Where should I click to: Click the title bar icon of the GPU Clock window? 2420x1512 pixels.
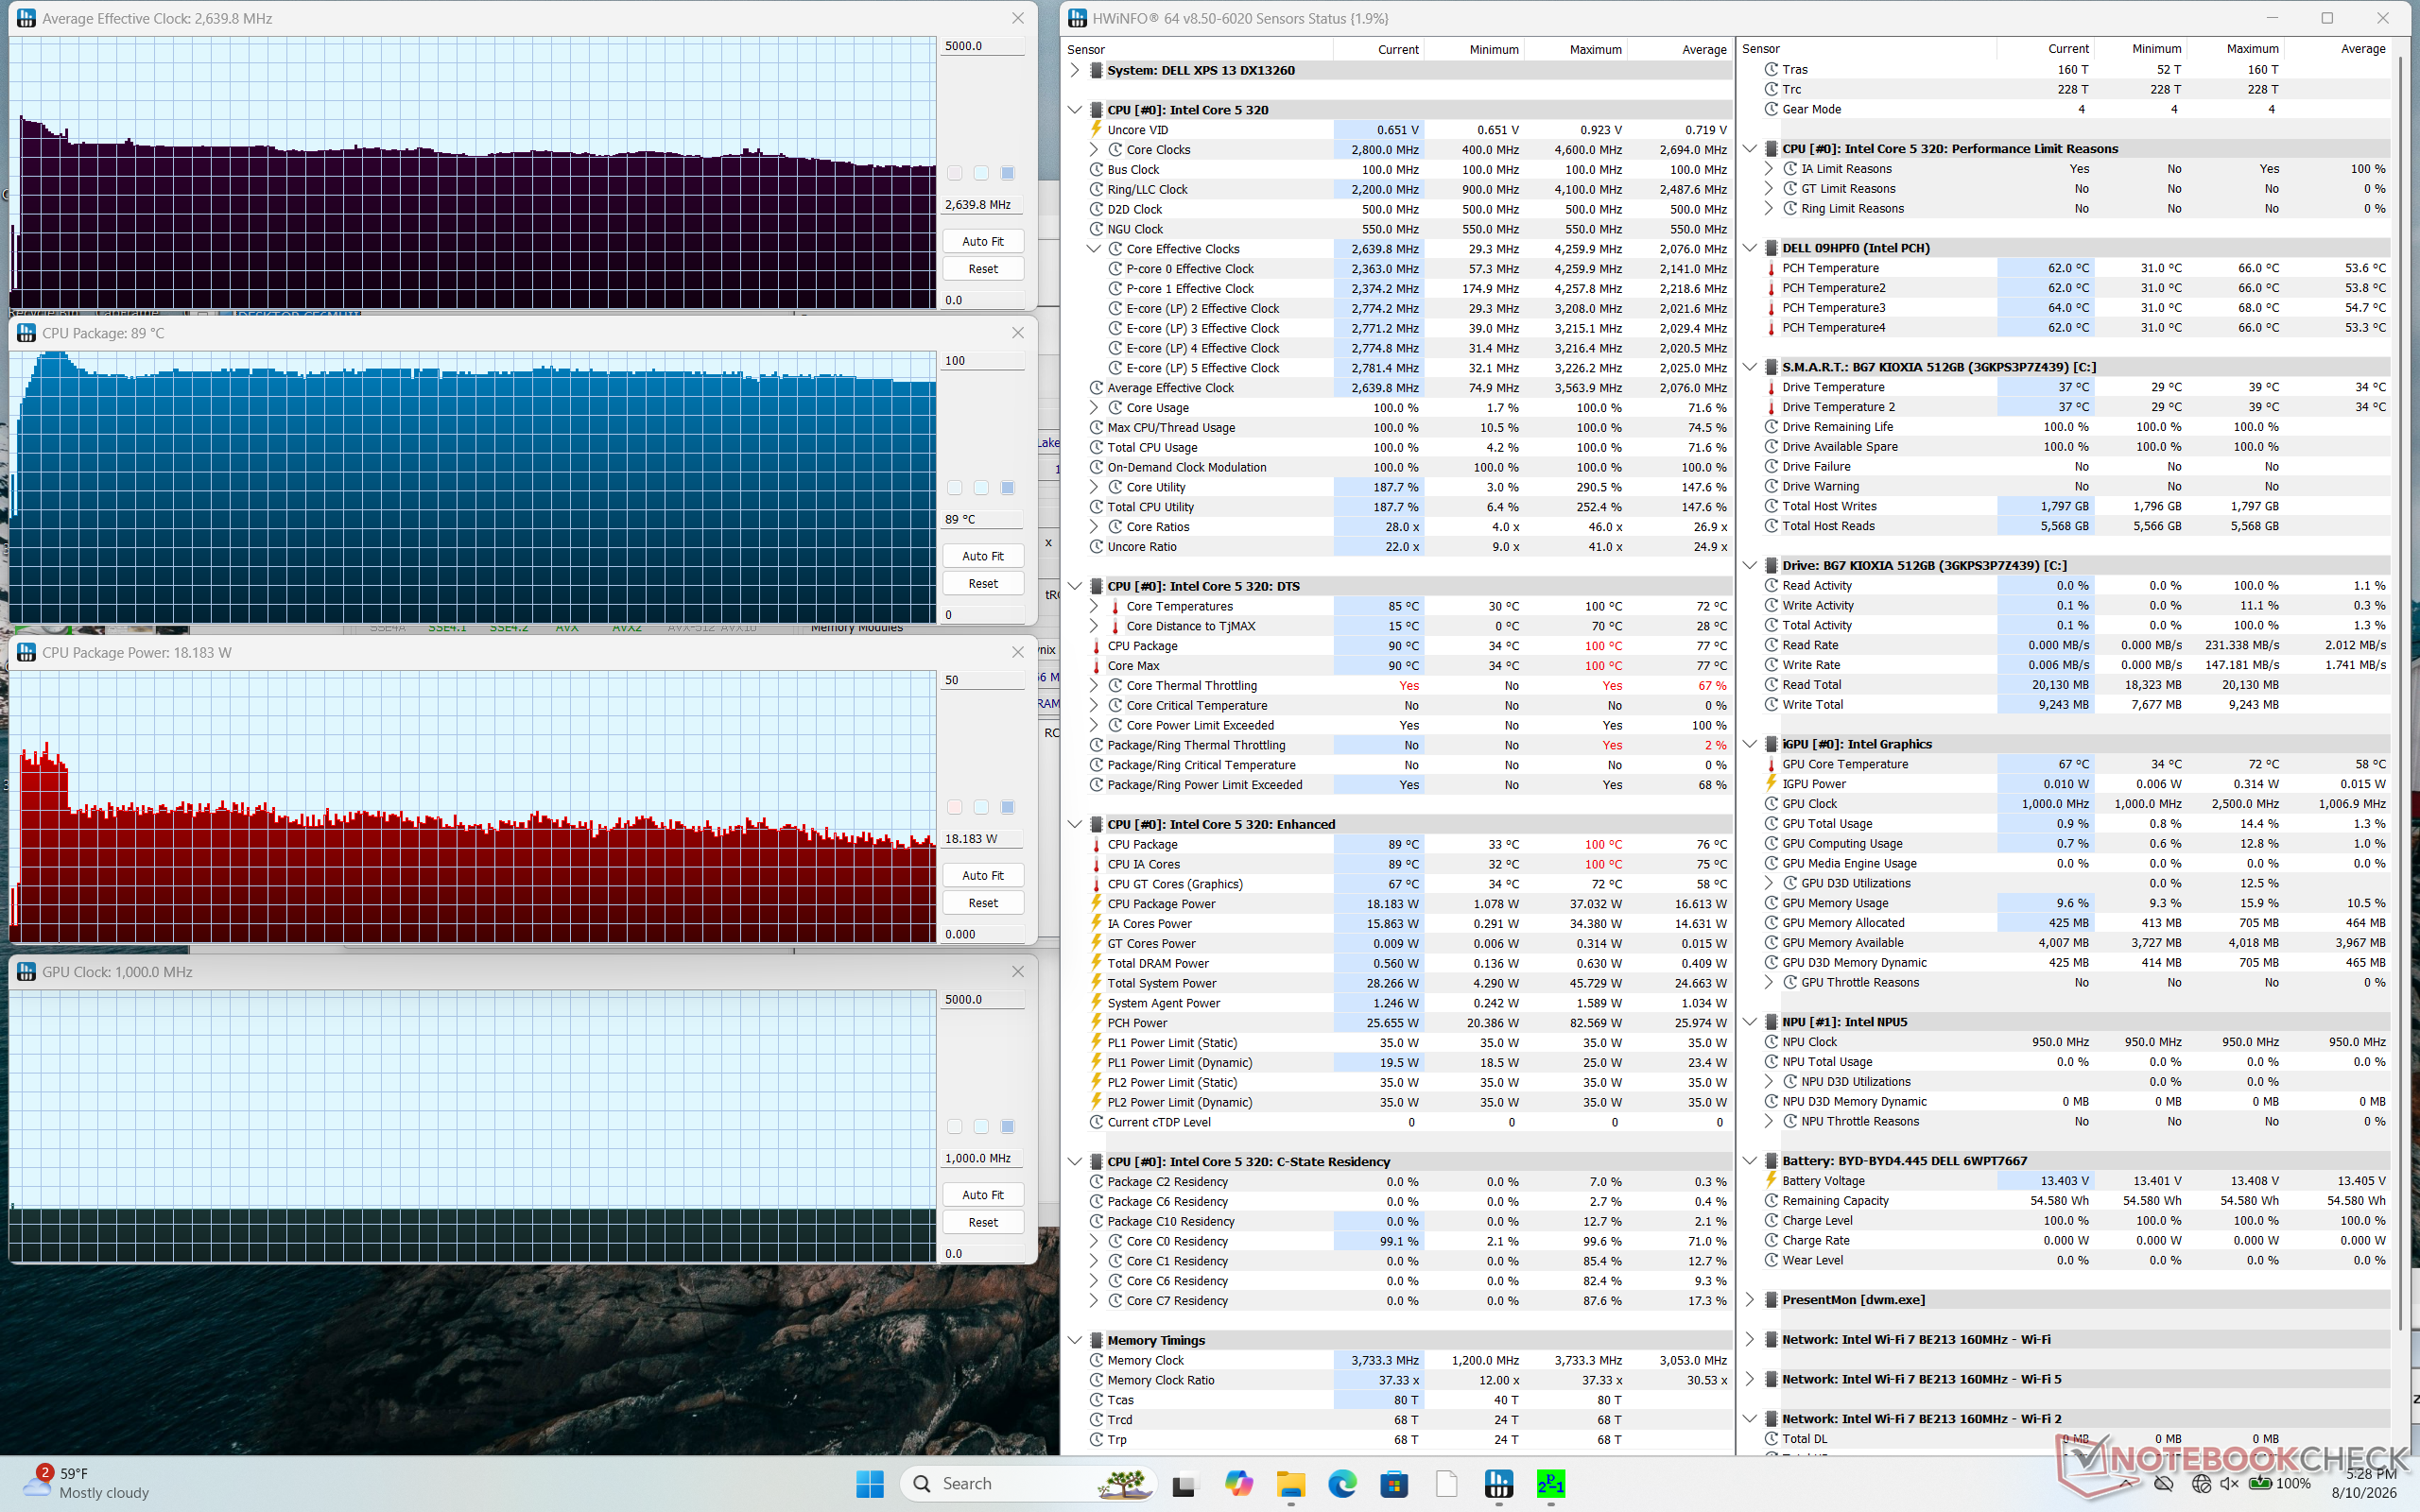(x=26, y=972)
